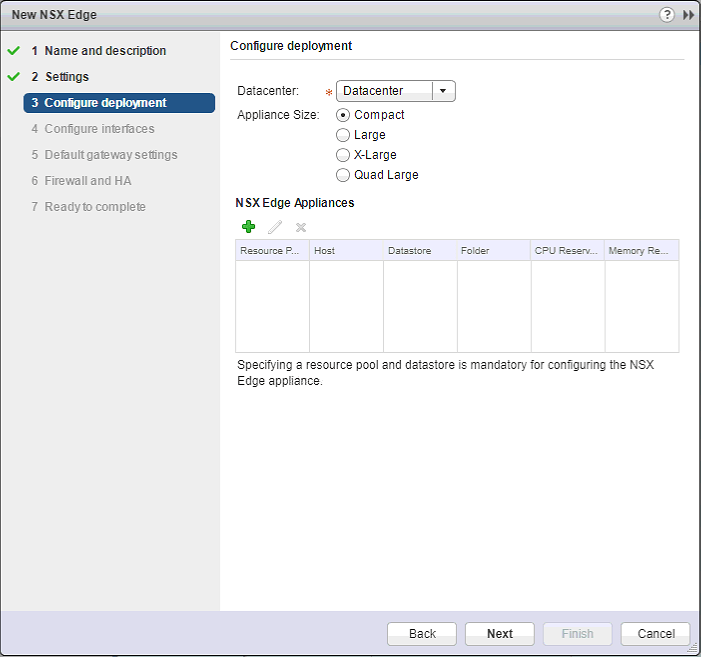
Task: Click the CPU Reservation column header
Action: (x=567, y=250)
